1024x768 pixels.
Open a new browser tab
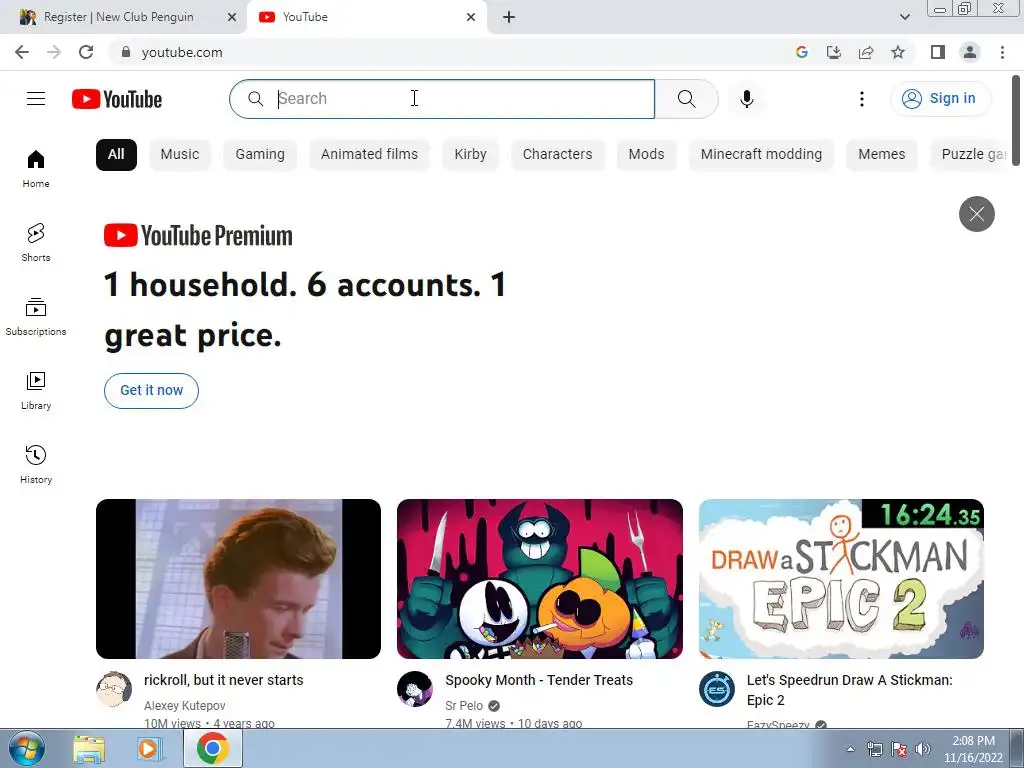509,18
